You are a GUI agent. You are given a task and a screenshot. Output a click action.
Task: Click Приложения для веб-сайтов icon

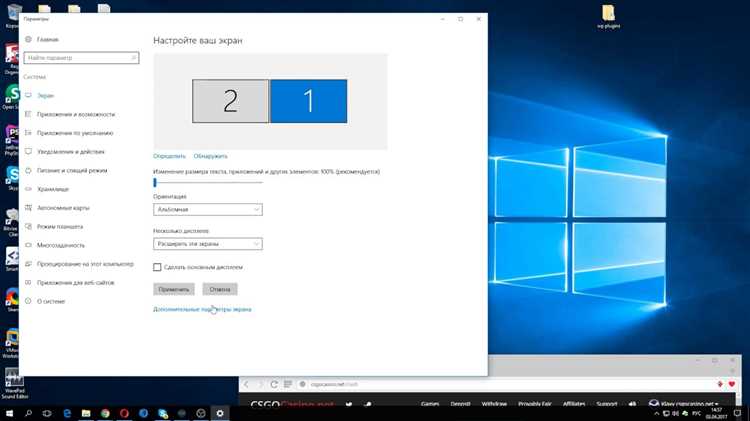(28, 282)
